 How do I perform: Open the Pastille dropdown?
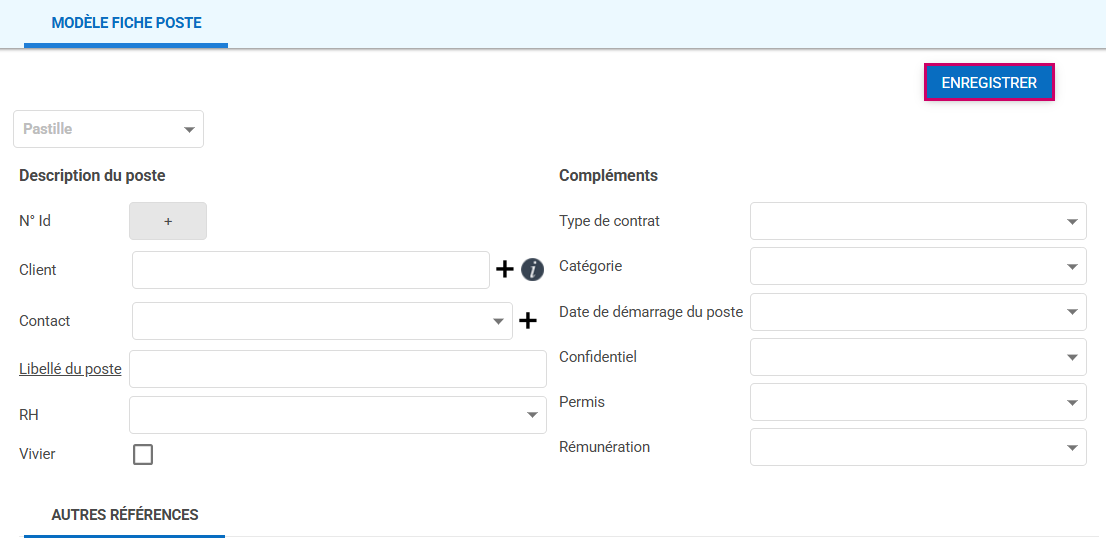[108, 129]
